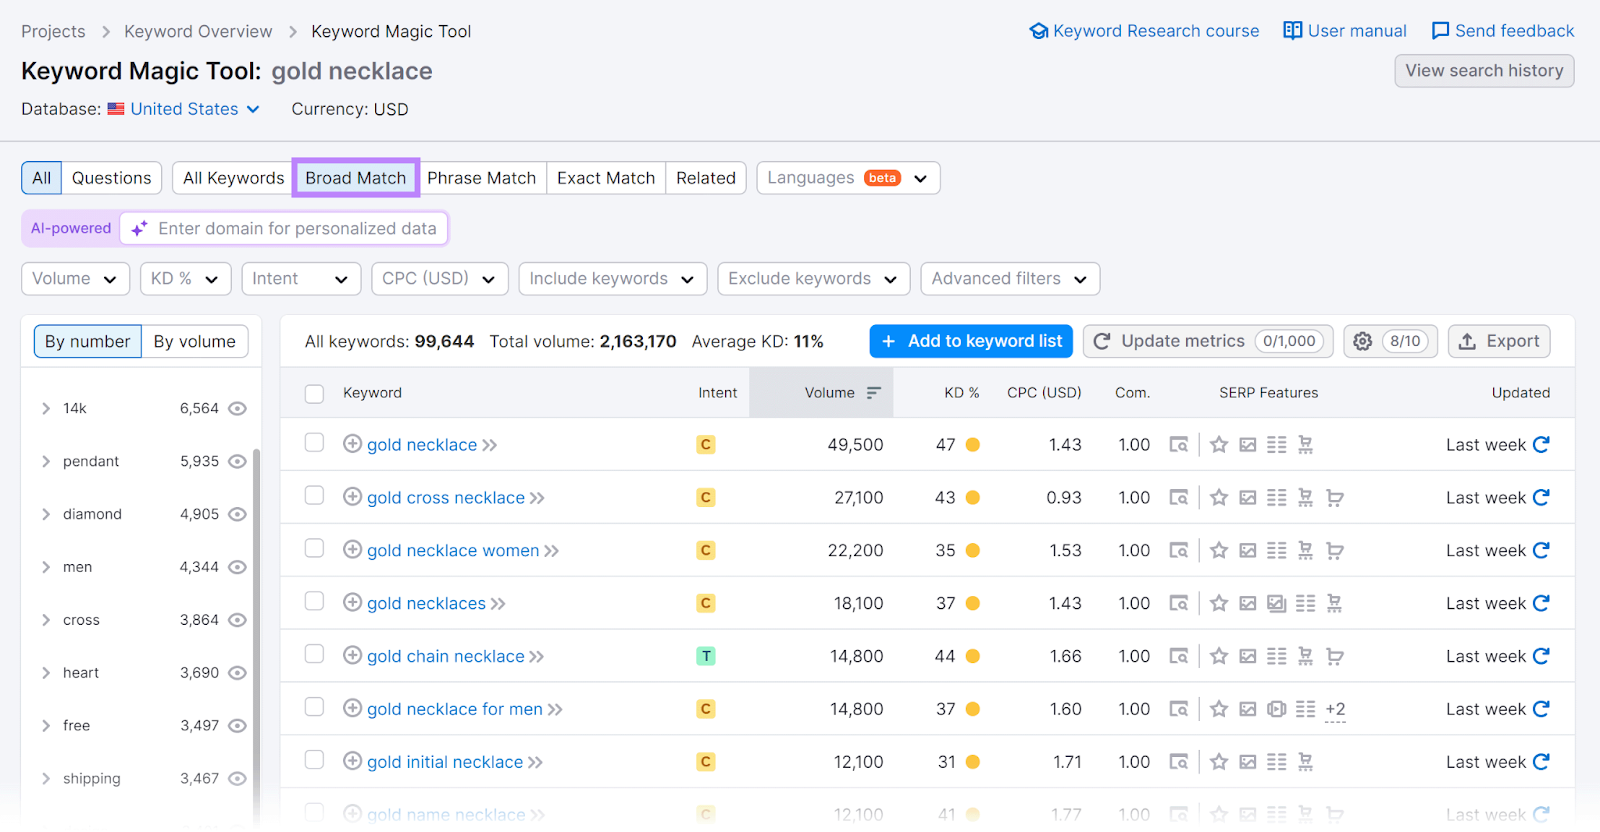The width and height of the screenshot is (1600, 832).
Task: Check the gold necklace row checkbox
Action: coord(314,443)
